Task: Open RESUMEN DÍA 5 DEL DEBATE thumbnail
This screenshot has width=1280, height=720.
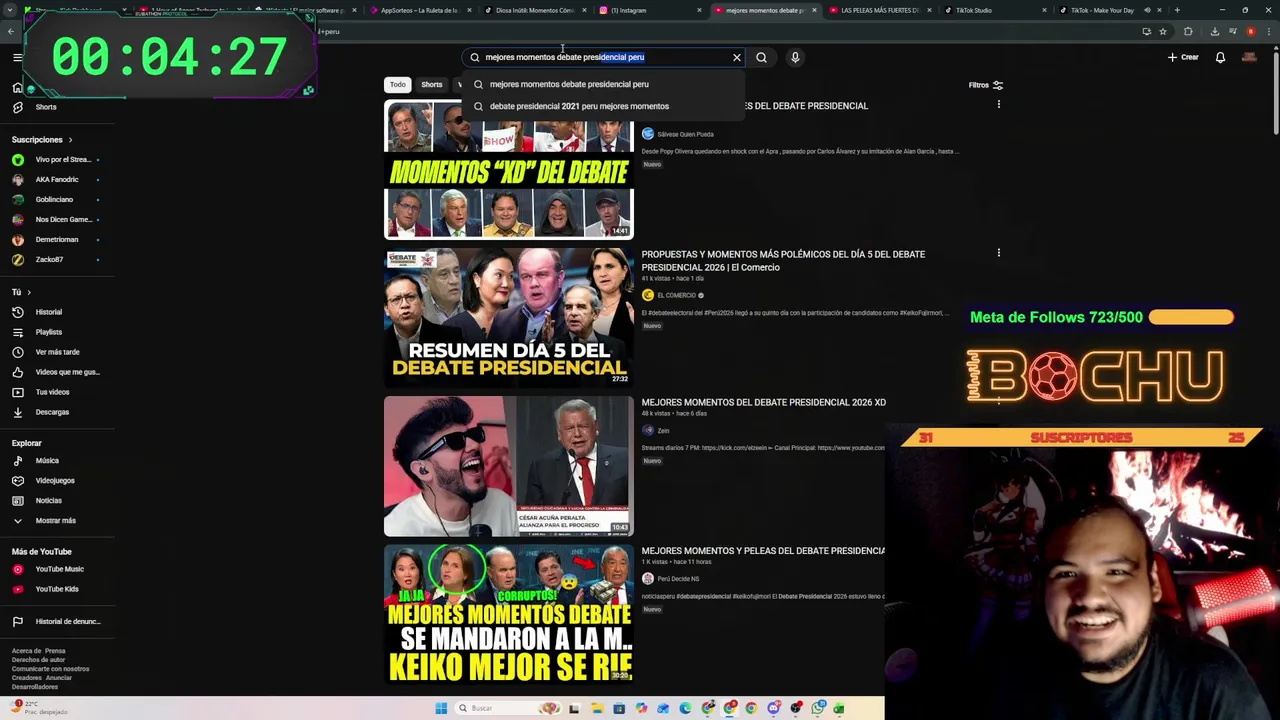Action: click(x=509, y=317)
